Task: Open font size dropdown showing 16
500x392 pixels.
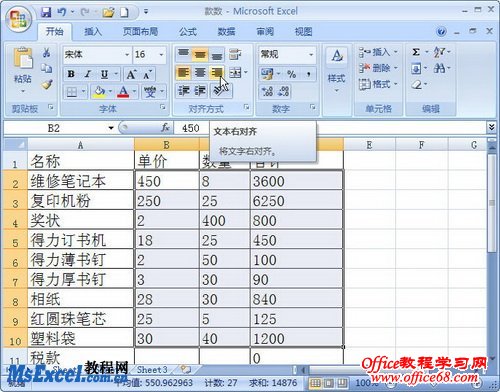Action: [x=161, y=54]
